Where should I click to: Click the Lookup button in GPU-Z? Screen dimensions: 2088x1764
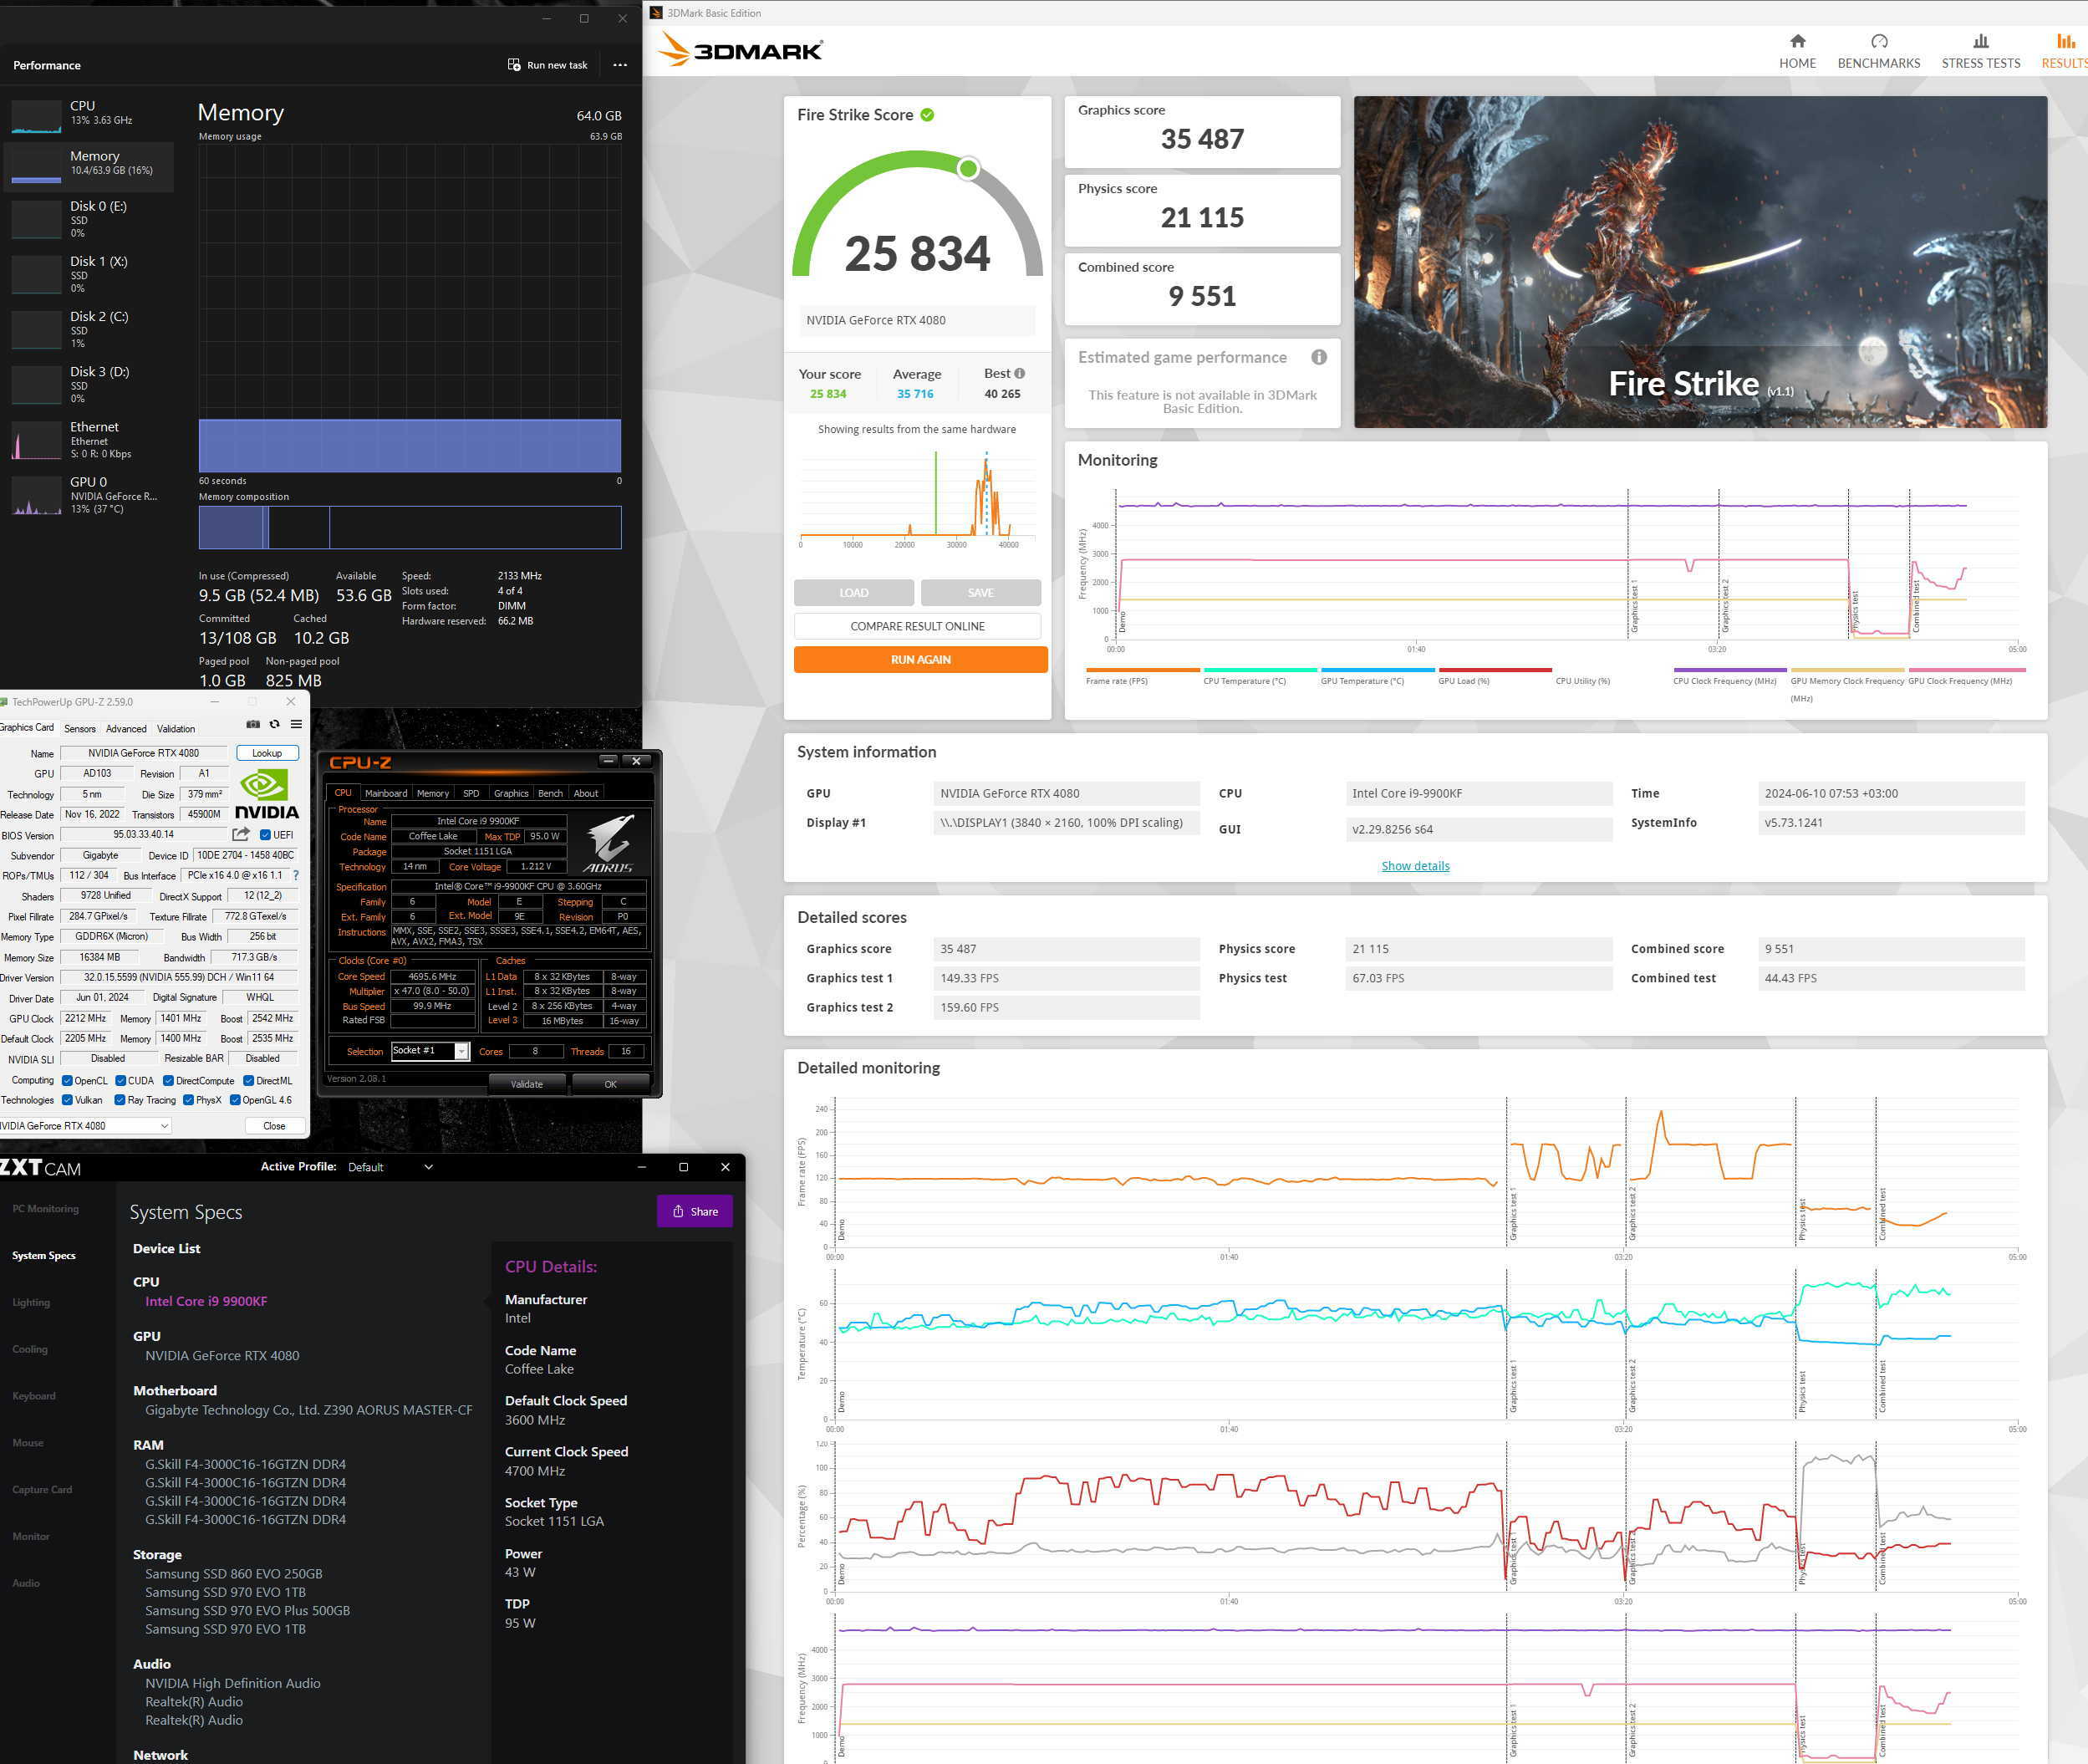[267, 753]
